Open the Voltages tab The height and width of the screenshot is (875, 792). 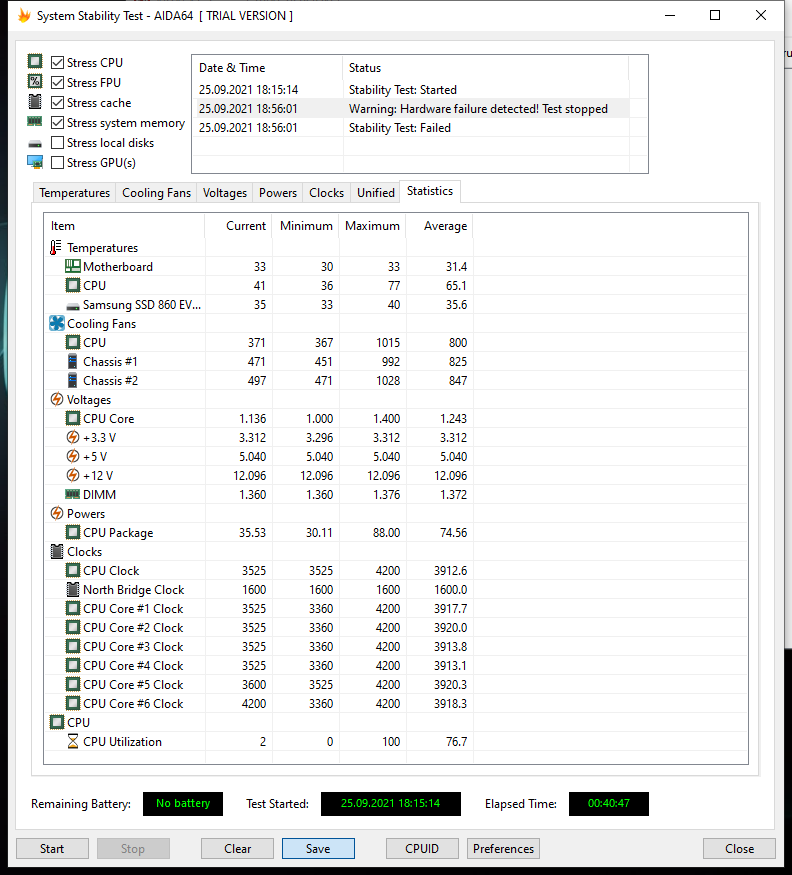click(x=224, y=193)
